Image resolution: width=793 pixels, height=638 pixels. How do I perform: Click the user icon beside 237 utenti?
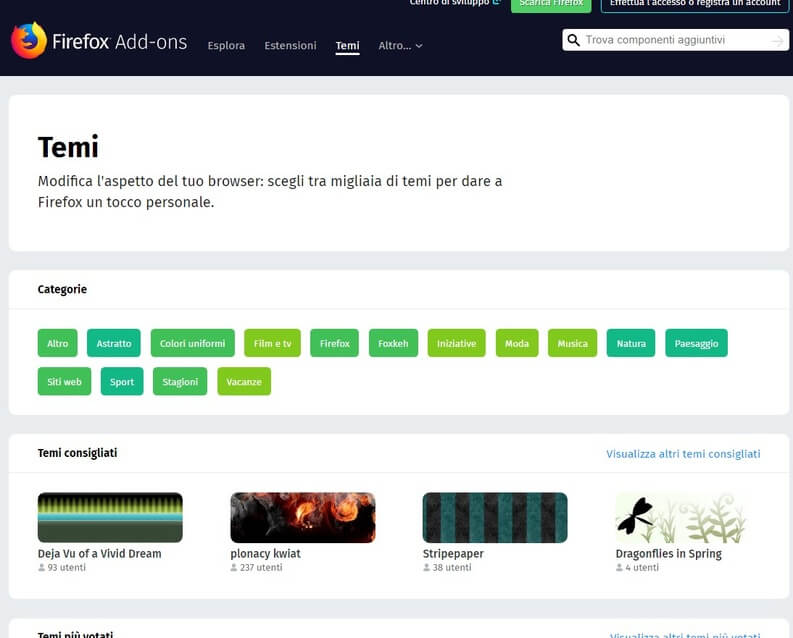[234, 568]
